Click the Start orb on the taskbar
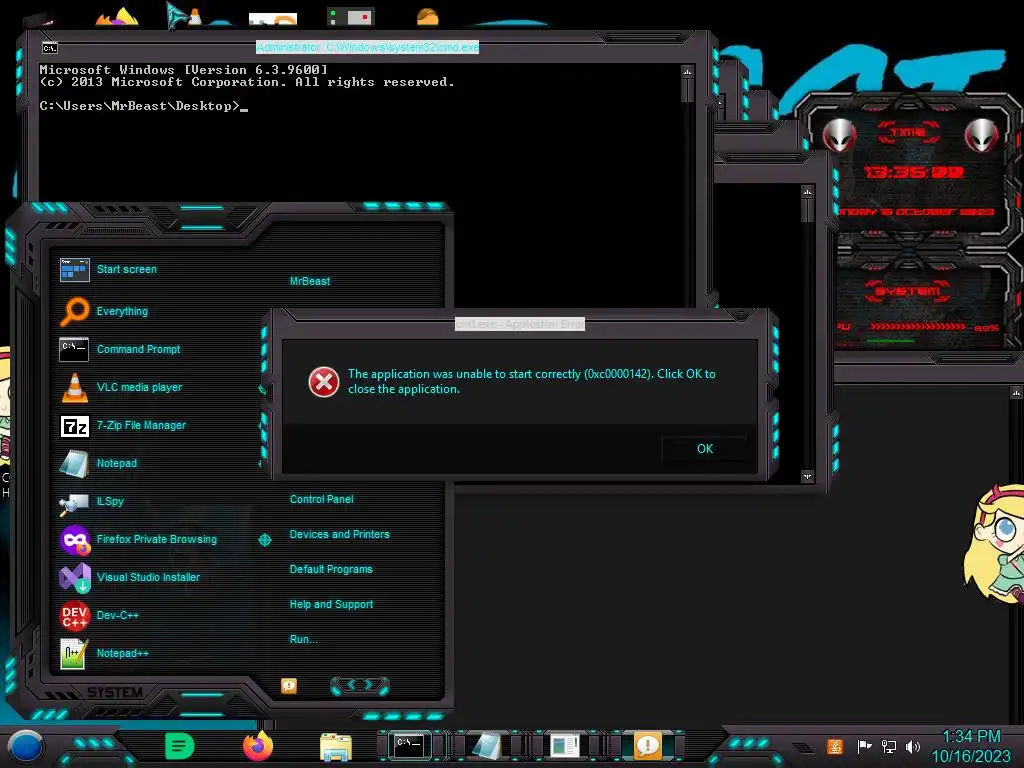 25,746
